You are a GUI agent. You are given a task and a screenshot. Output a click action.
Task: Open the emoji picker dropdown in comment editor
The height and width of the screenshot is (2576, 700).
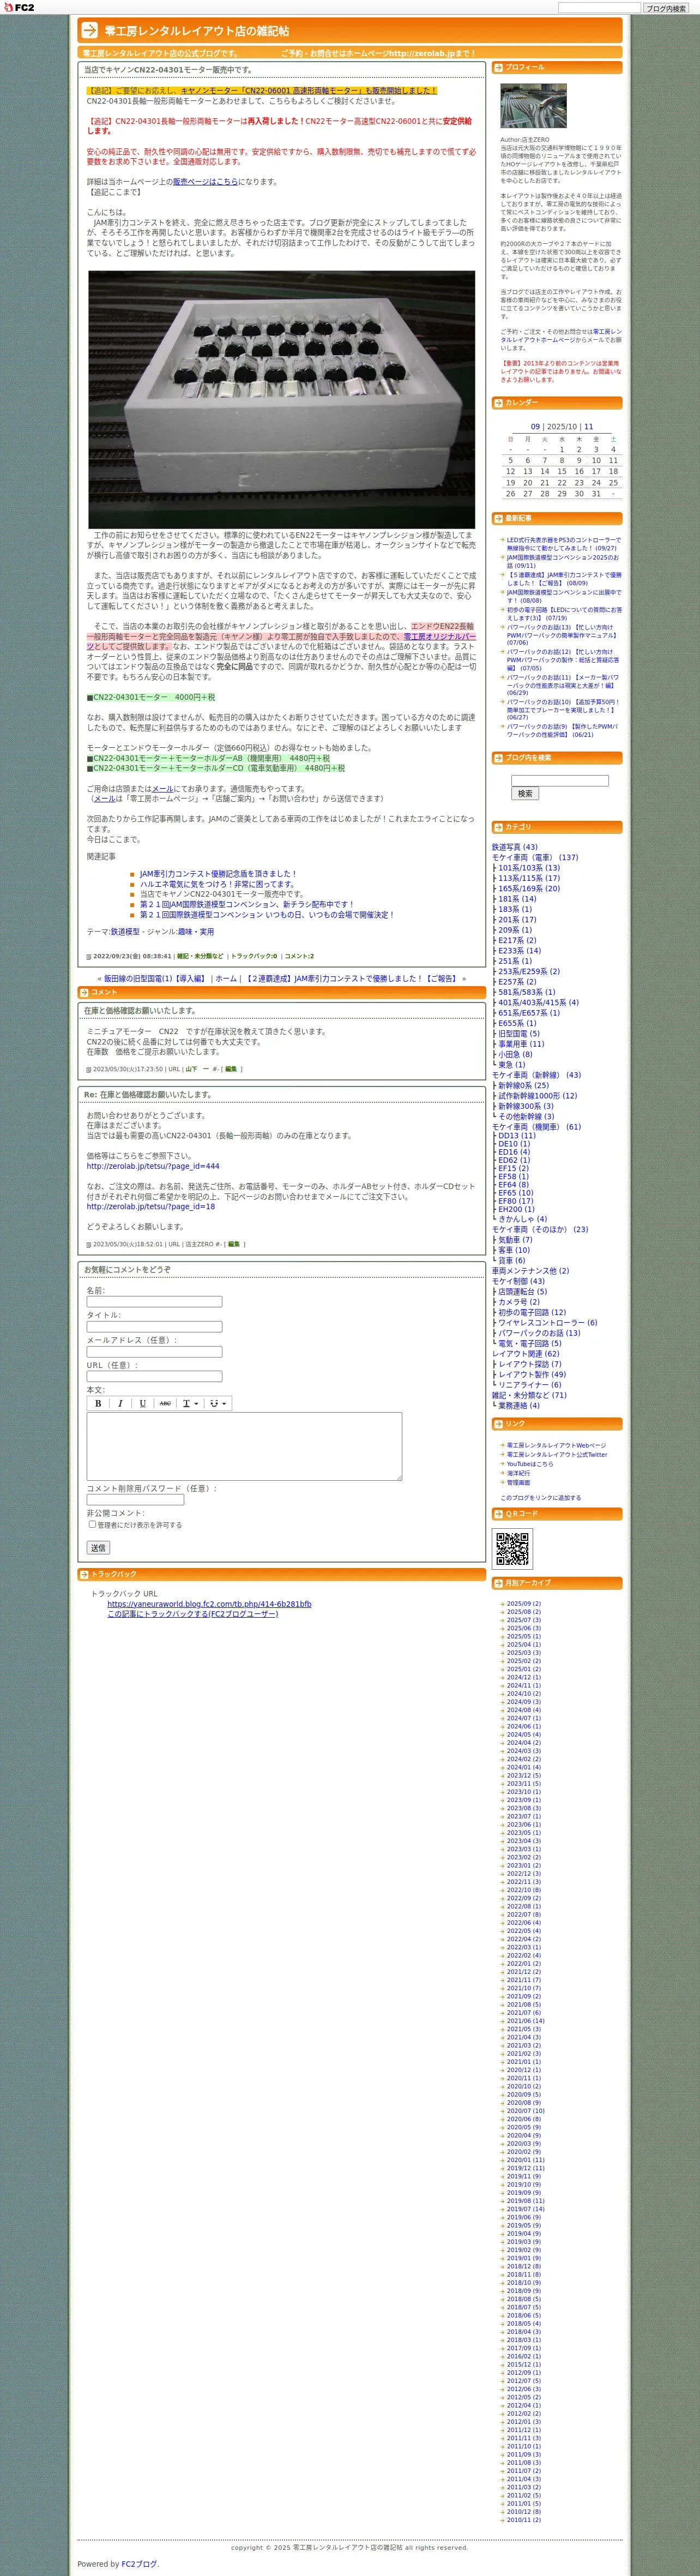[217, 1403]
